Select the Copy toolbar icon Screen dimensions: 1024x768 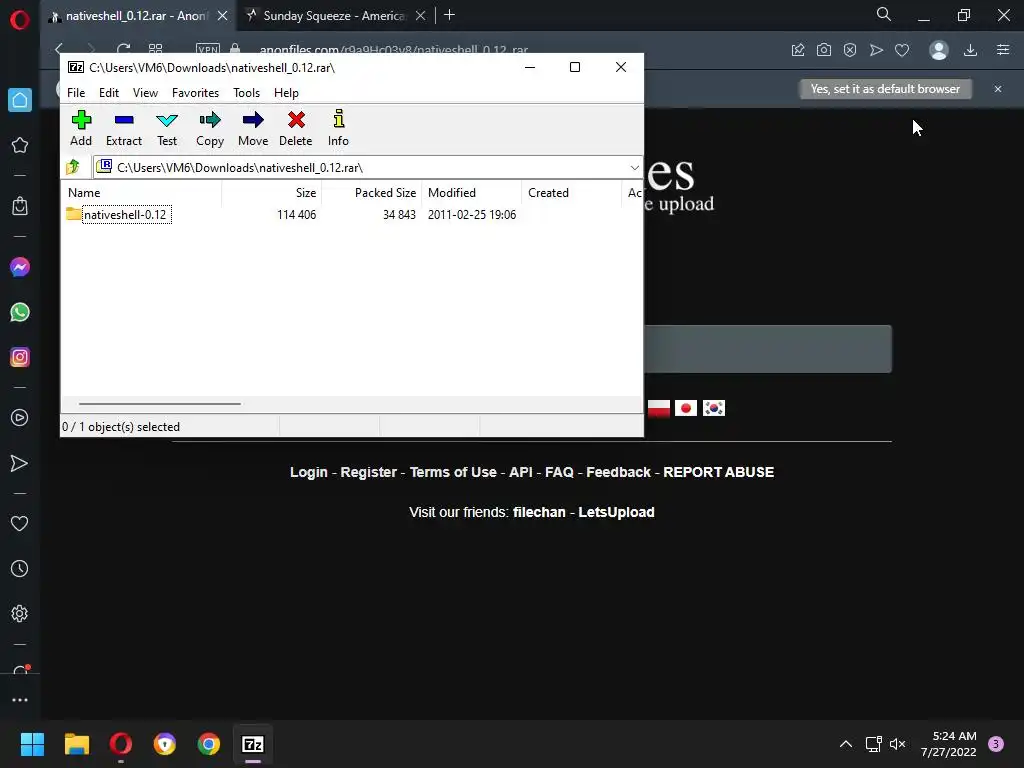210,129
